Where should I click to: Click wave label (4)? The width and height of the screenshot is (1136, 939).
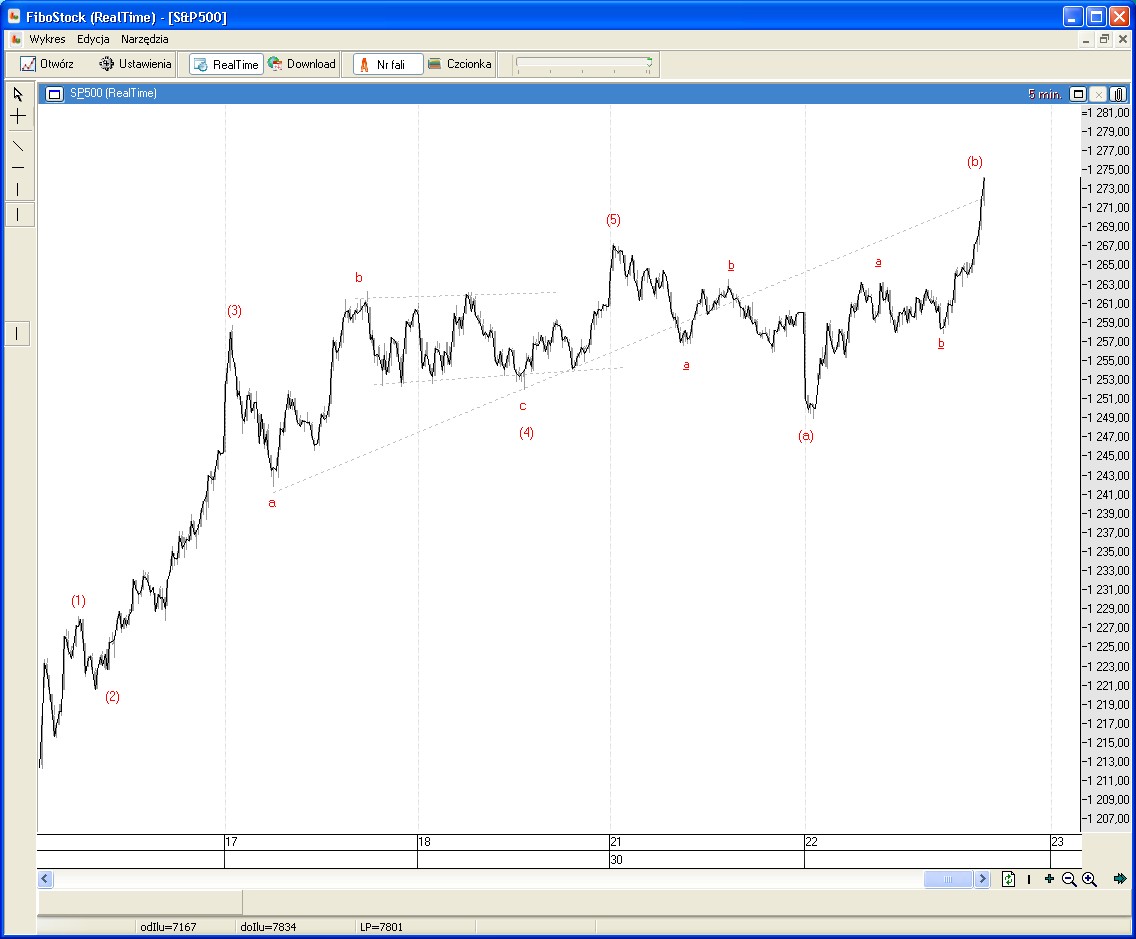(x=526, y=433)
